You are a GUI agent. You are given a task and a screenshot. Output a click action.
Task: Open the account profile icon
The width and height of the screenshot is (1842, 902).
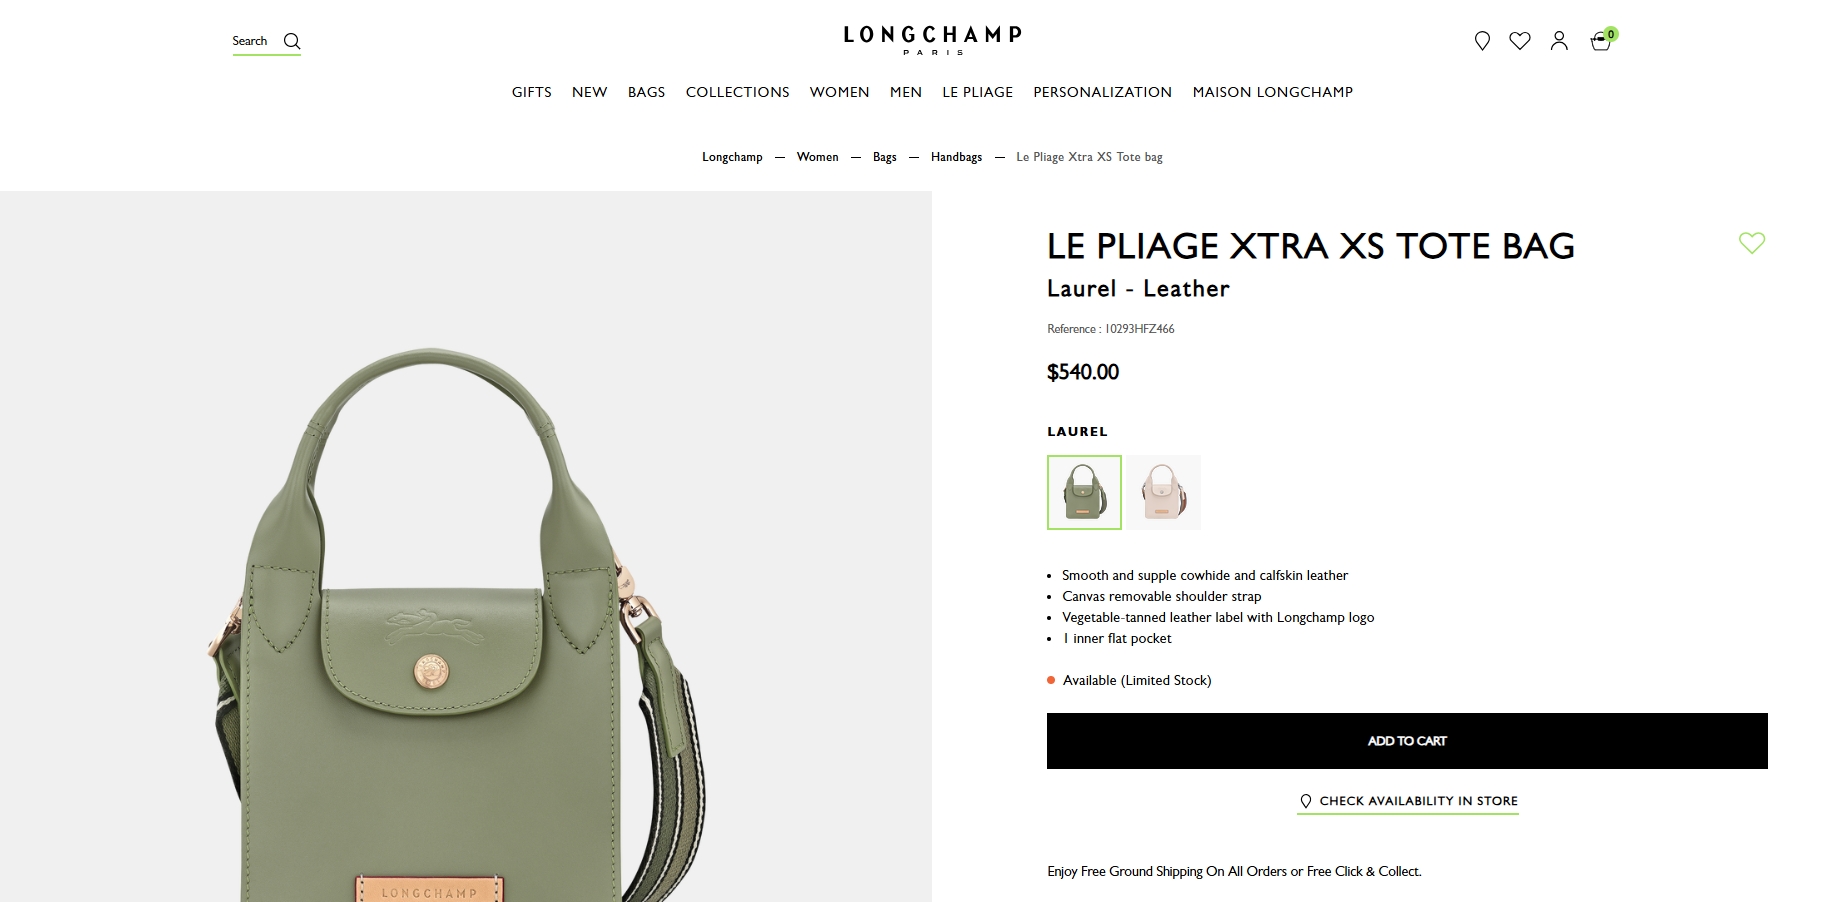tap(1559, 41)
